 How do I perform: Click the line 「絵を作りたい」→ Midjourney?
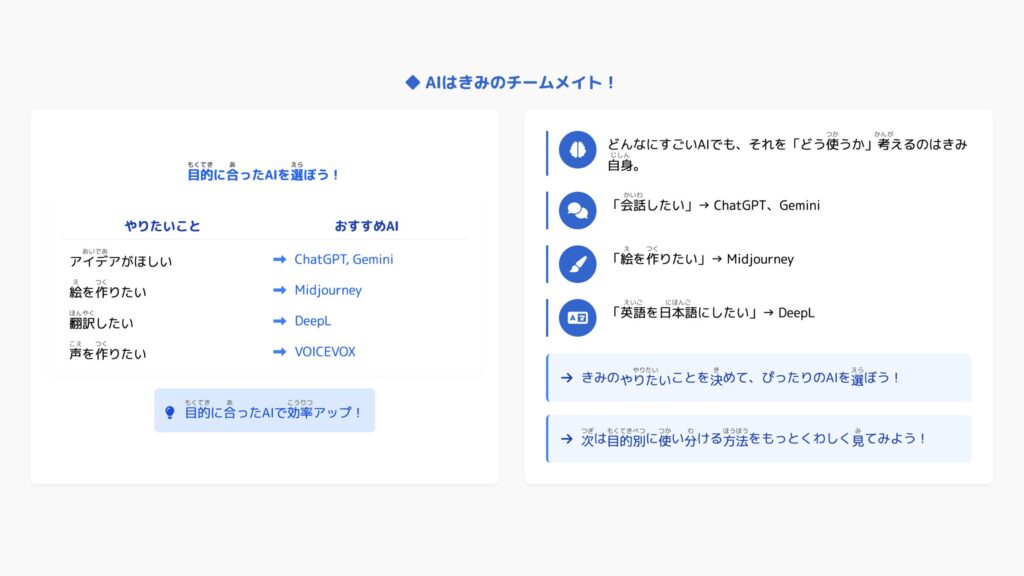click(701, 257)
